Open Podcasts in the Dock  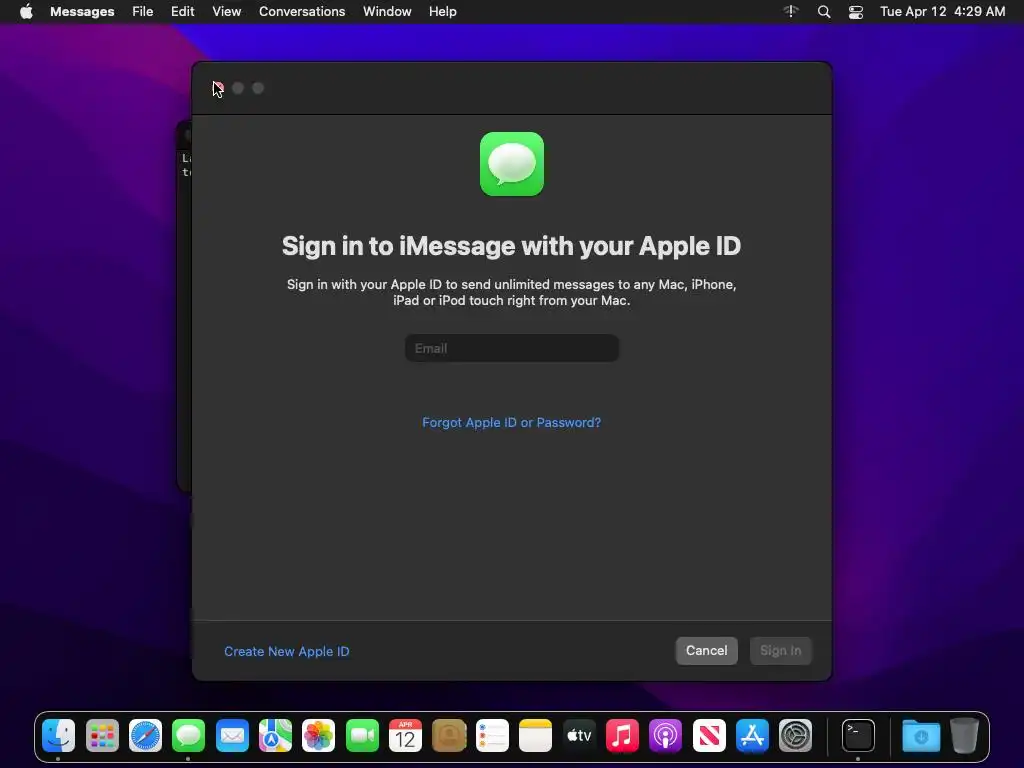click(x=665, y=736)
